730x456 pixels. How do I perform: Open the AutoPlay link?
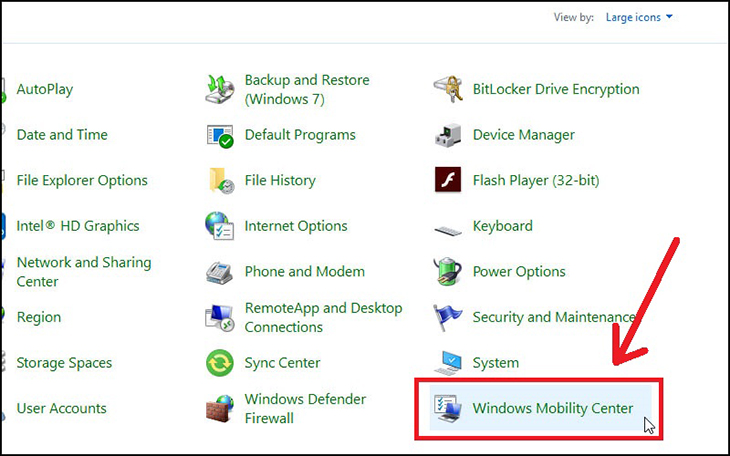pyautogui.click(x=45, y=89)
